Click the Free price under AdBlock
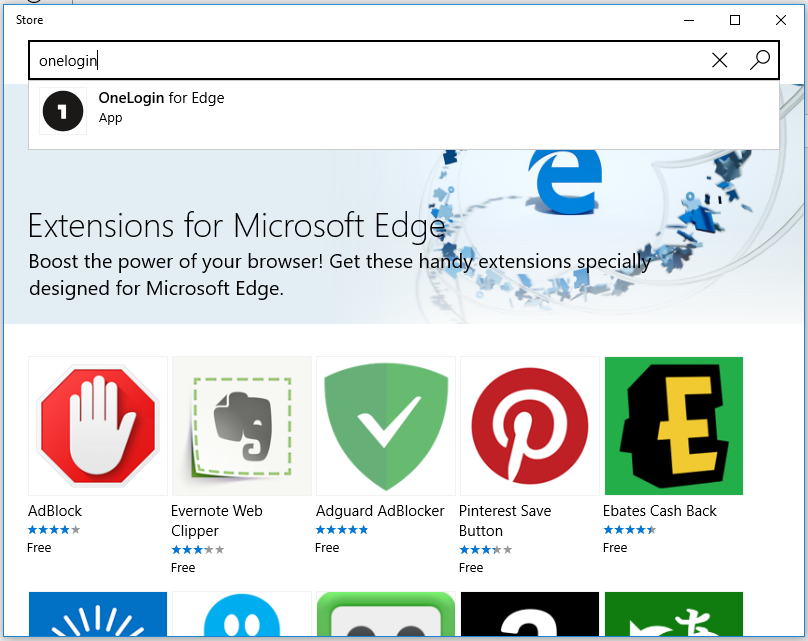 39,548
